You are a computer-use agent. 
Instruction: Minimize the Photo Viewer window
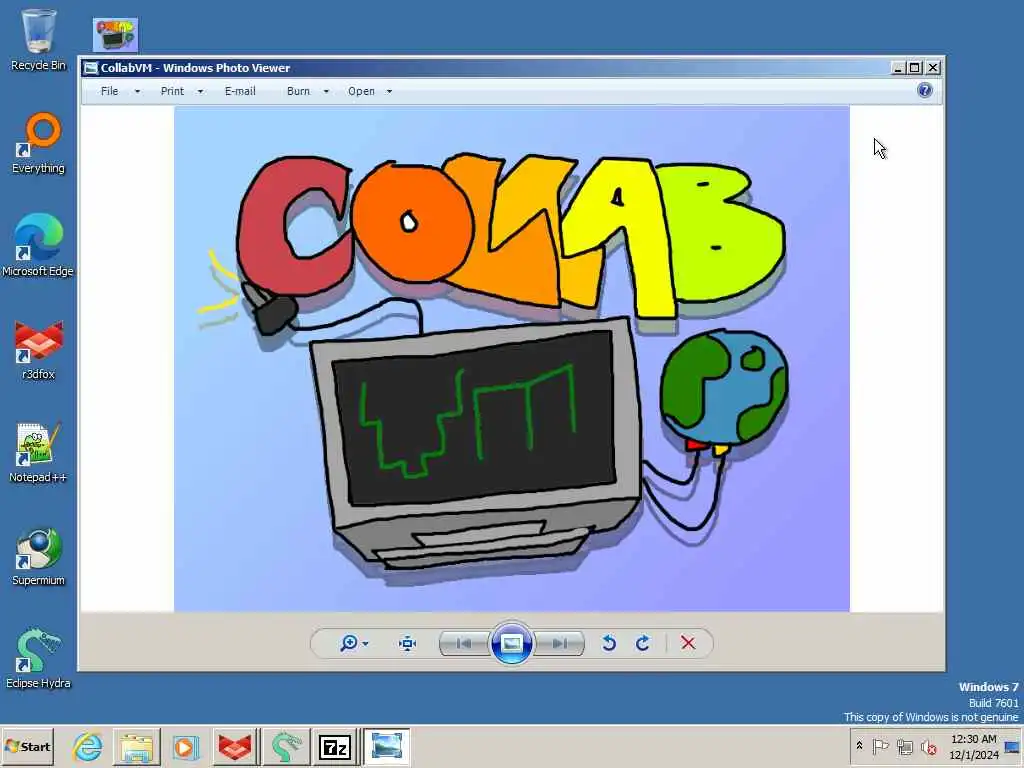click(899, 67)
